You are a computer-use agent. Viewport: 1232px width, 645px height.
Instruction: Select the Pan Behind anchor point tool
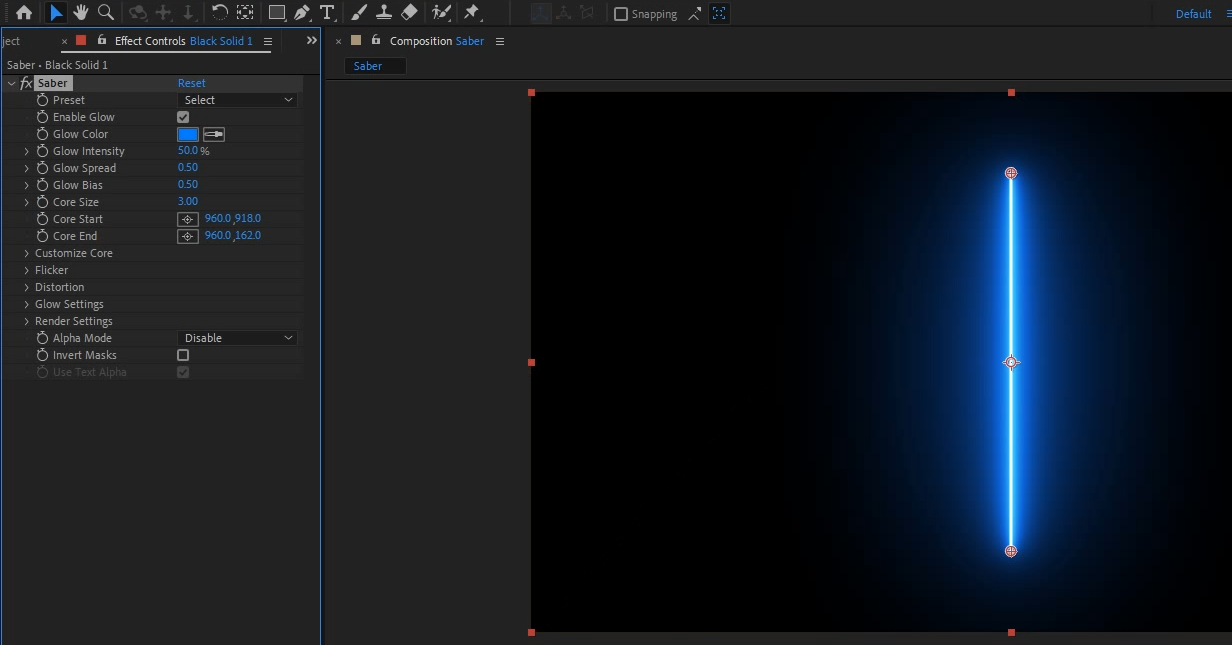click(x=244, y=13)
